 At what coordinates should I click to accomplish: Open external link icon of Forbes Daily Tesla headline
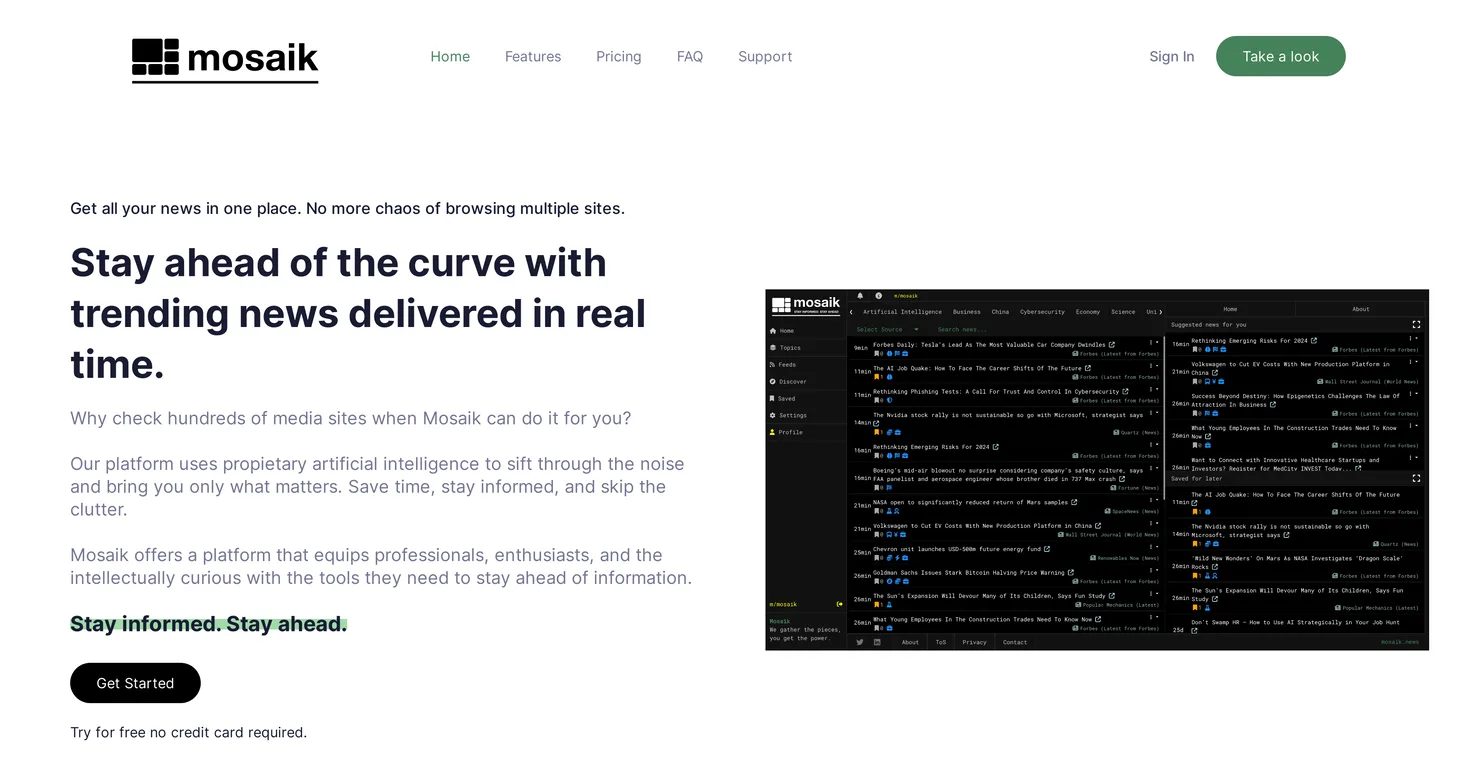tap(1112, 345)
